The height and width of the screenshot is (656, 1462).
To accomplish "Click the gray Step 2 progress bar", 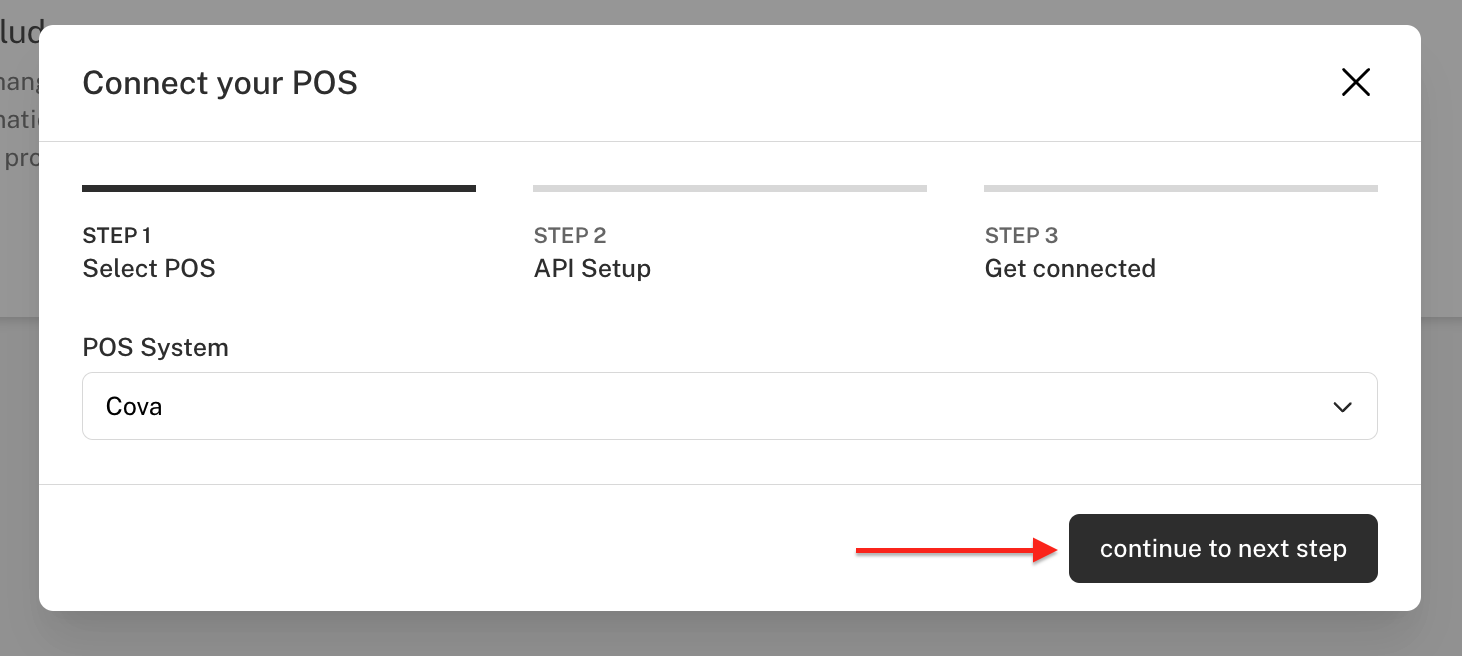I will (730, 188).
